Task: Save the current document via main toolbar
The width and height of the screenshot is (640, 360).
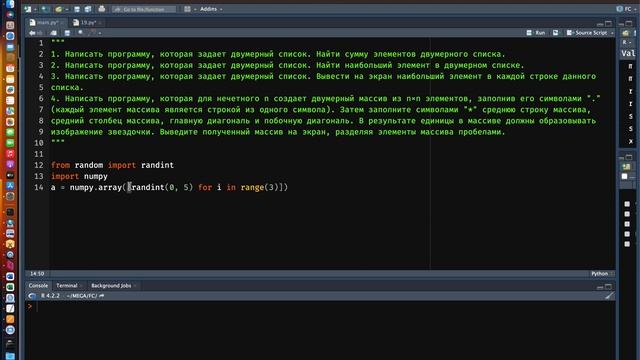Action: pyautogui.click(x=77, y=9)
